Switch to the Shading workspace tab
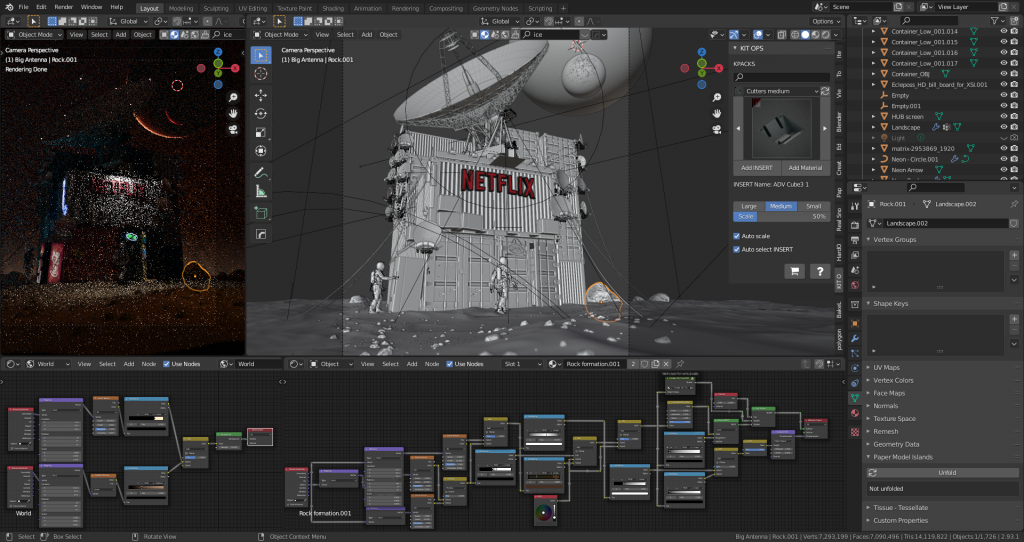Viewport: 1024px width, 542px height. 333,8
